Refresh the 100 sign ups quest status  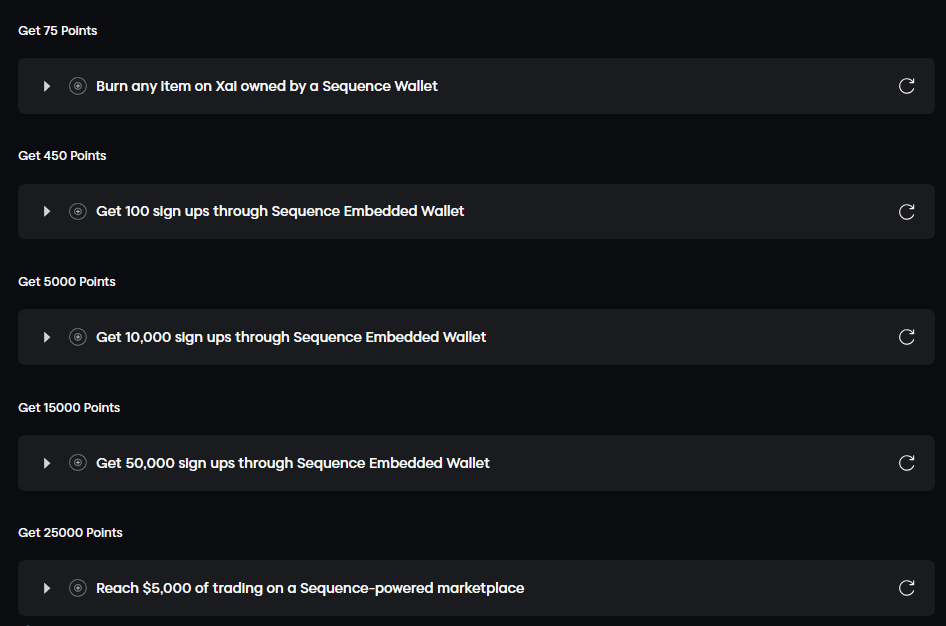907,211
